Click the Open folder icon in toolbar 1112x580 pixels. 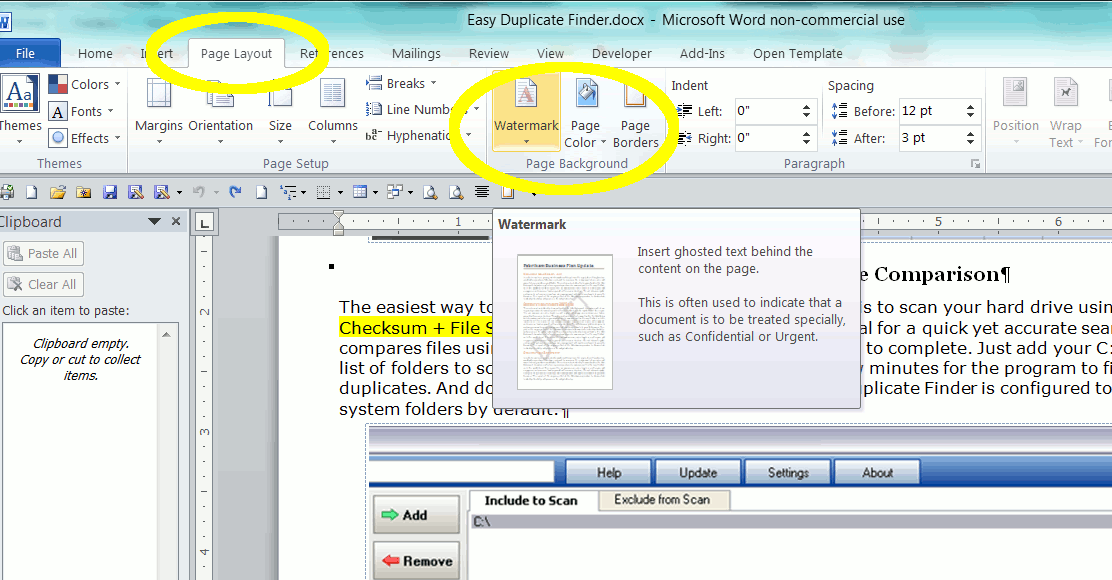point(58,191)
